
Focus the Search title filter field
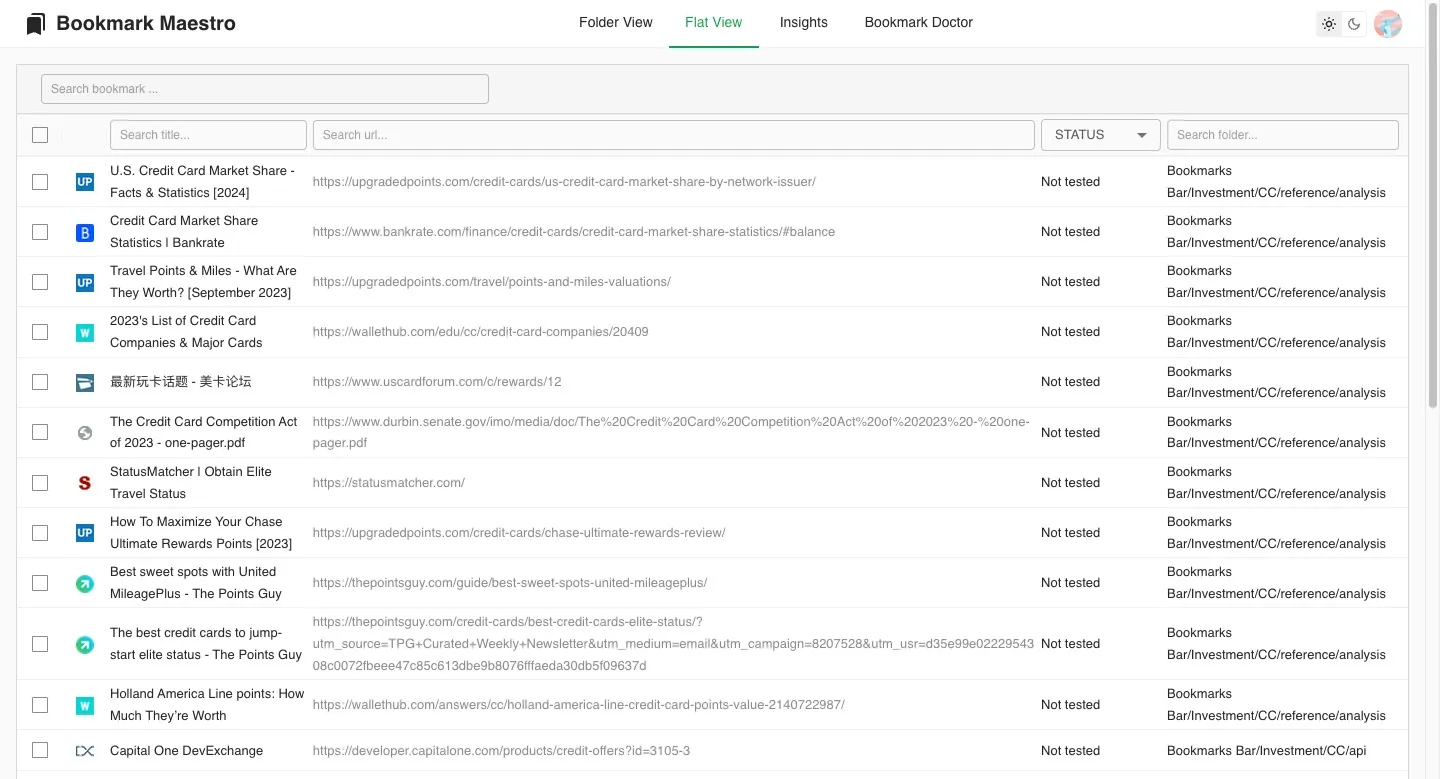click(208, 135)
